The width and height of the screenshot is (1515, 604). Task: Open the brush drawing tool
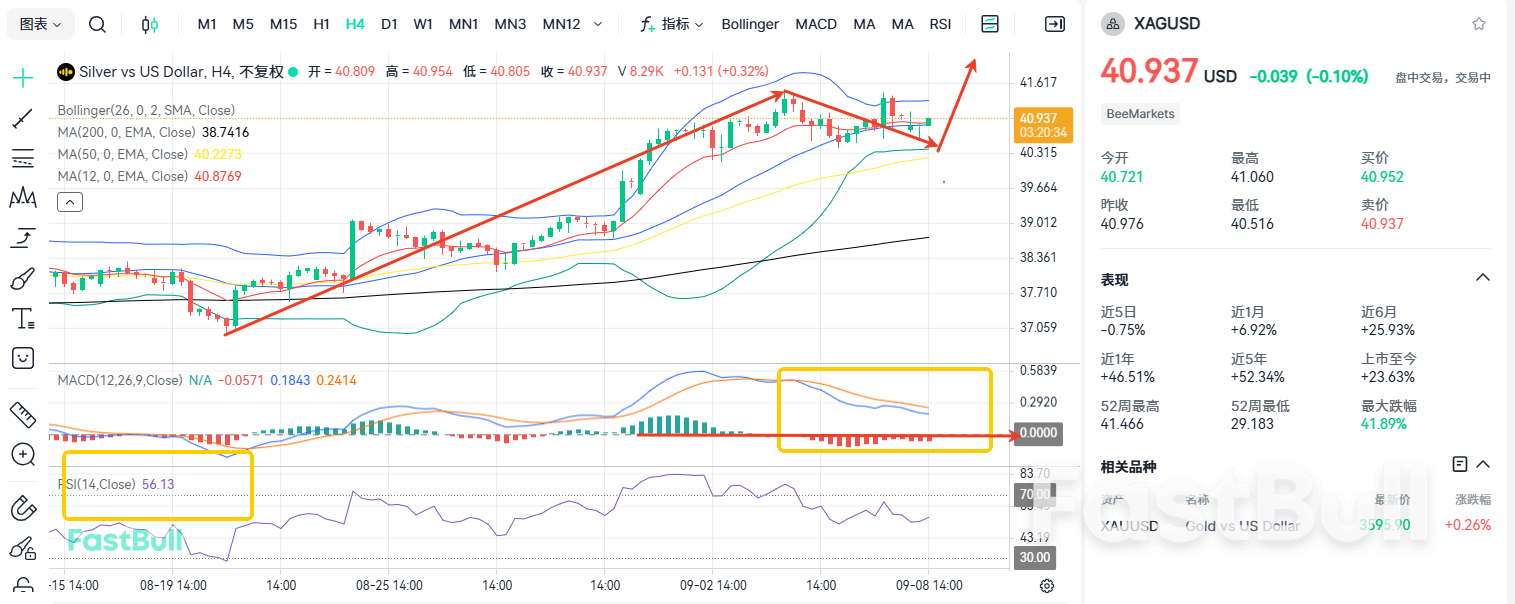coord(22,279)
